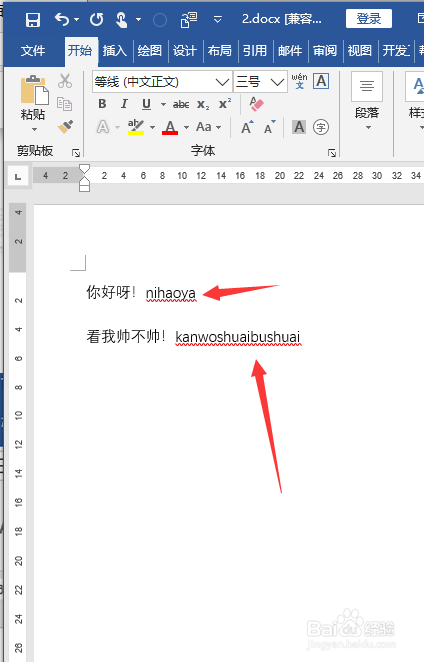Open the font name combo box 等线
This screenshot has height=662, width=424.
(162, 81)
